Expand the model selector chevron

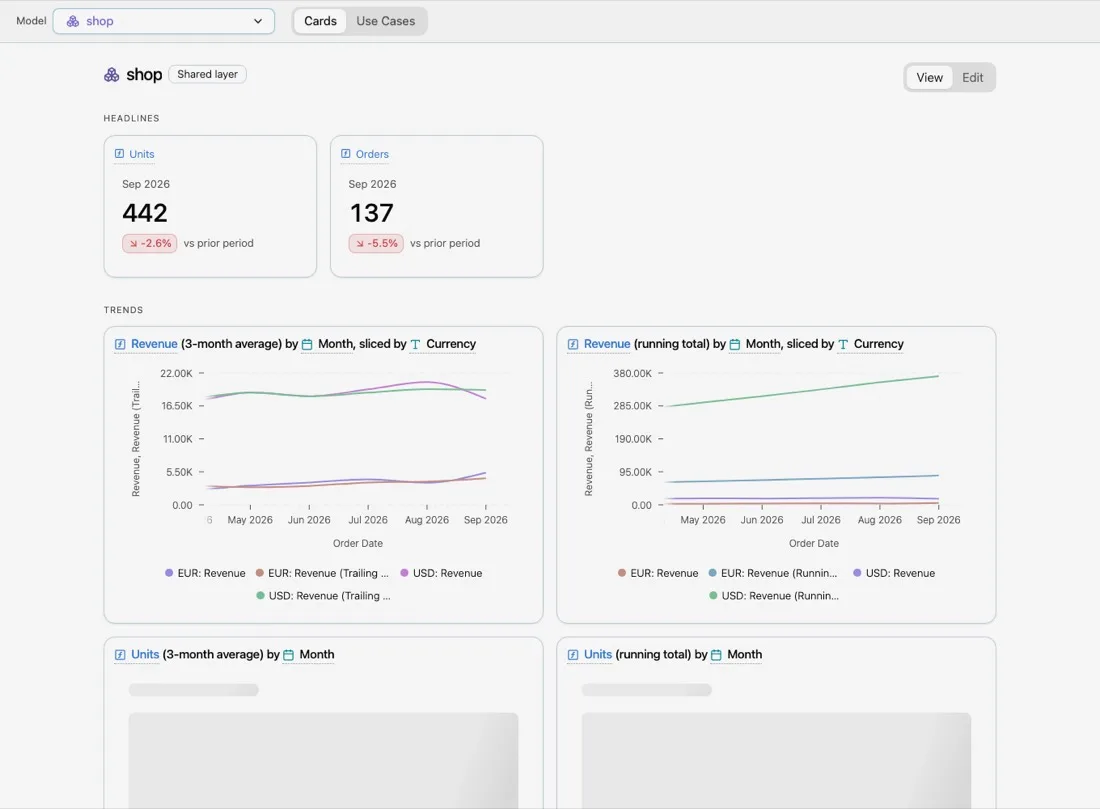[x=257, y=21]
